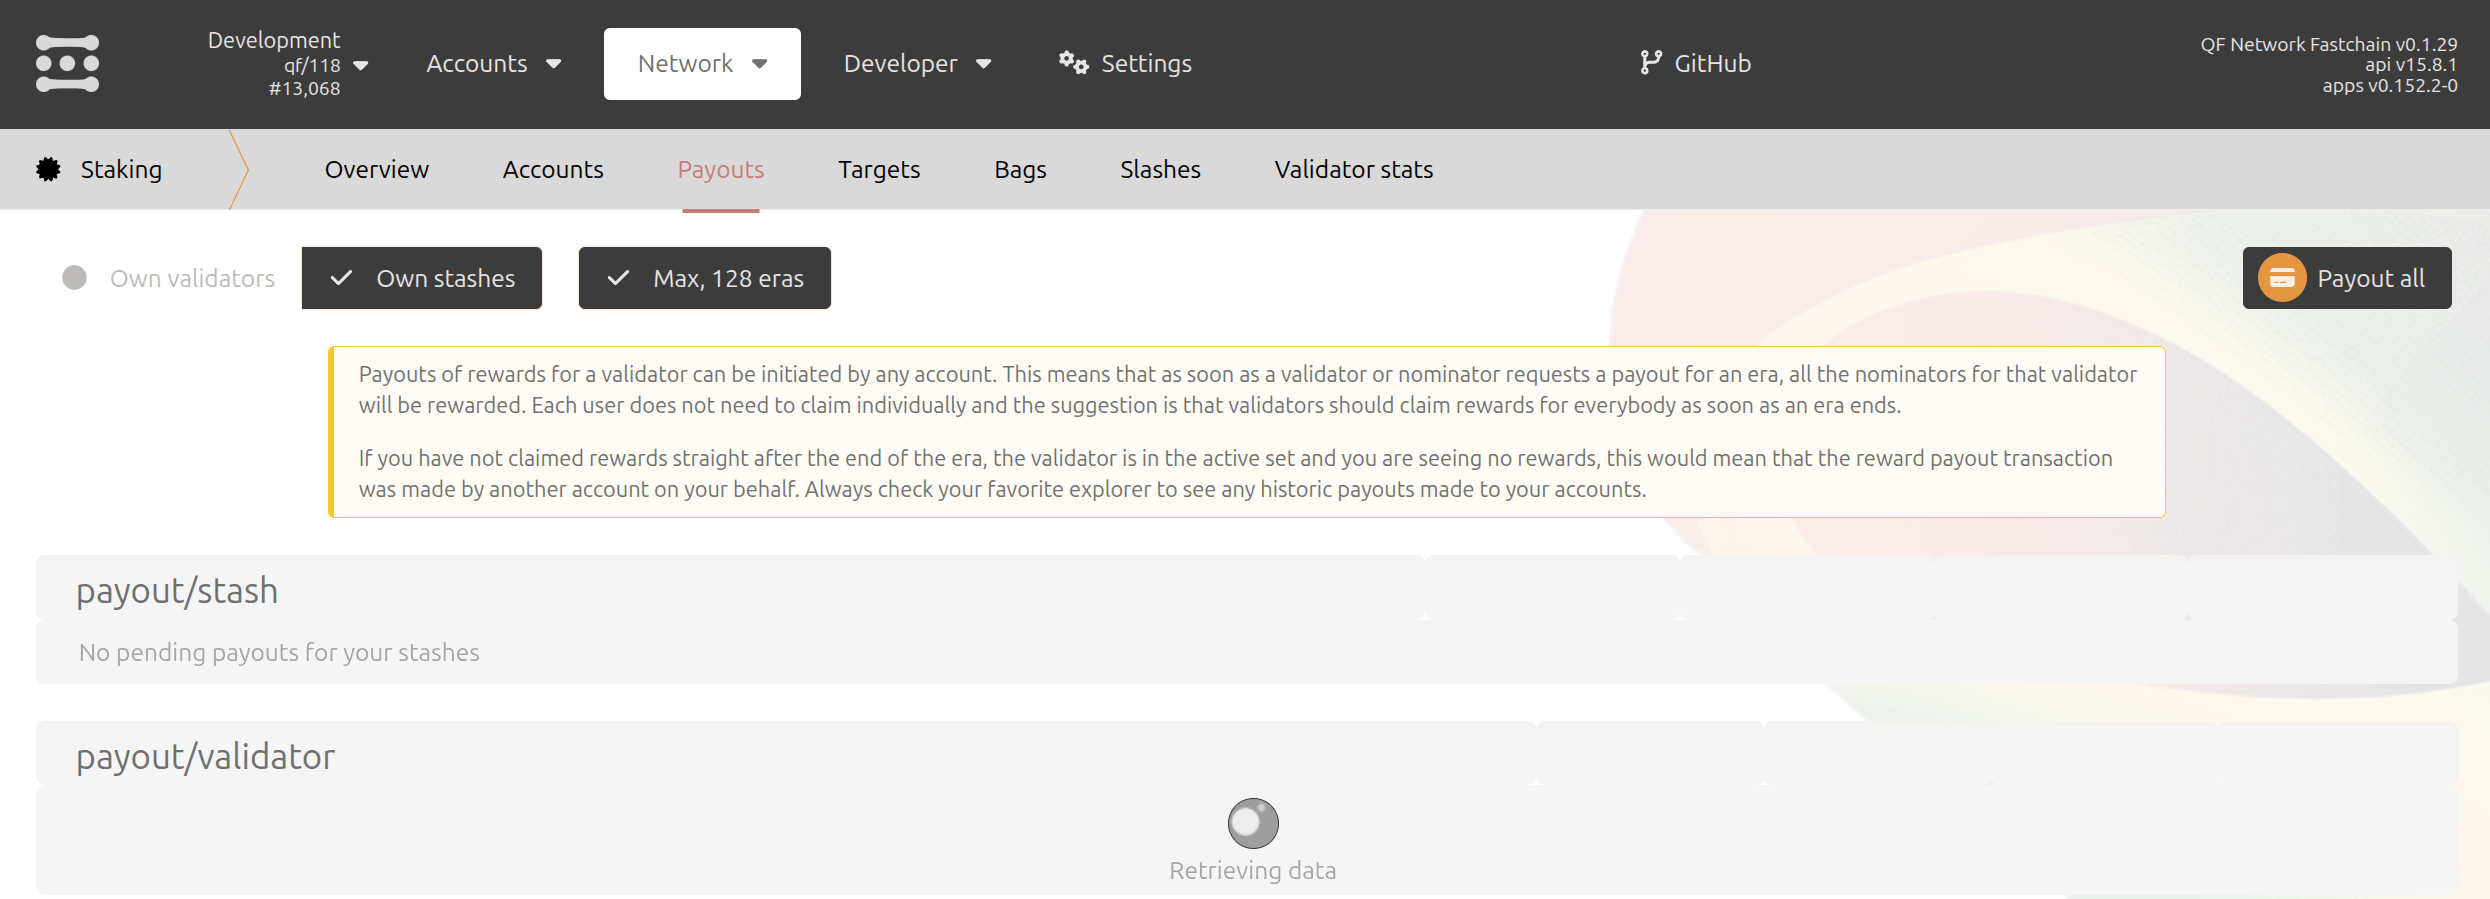Click the payout/stash table header

[177, 591]
